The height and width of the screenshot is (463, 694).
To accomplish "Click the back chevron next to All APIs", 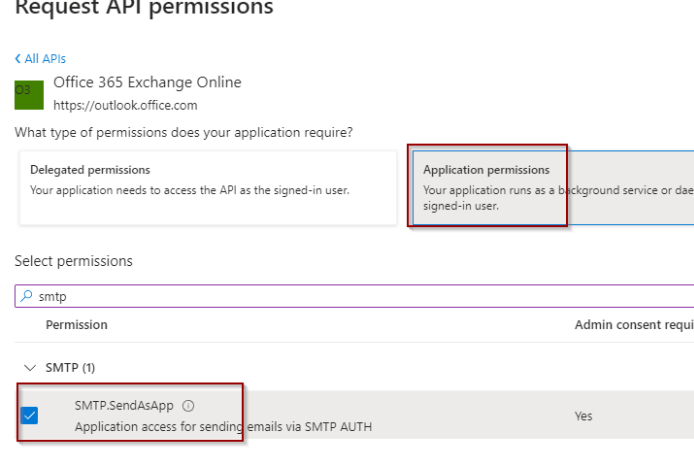I will 18,58.
